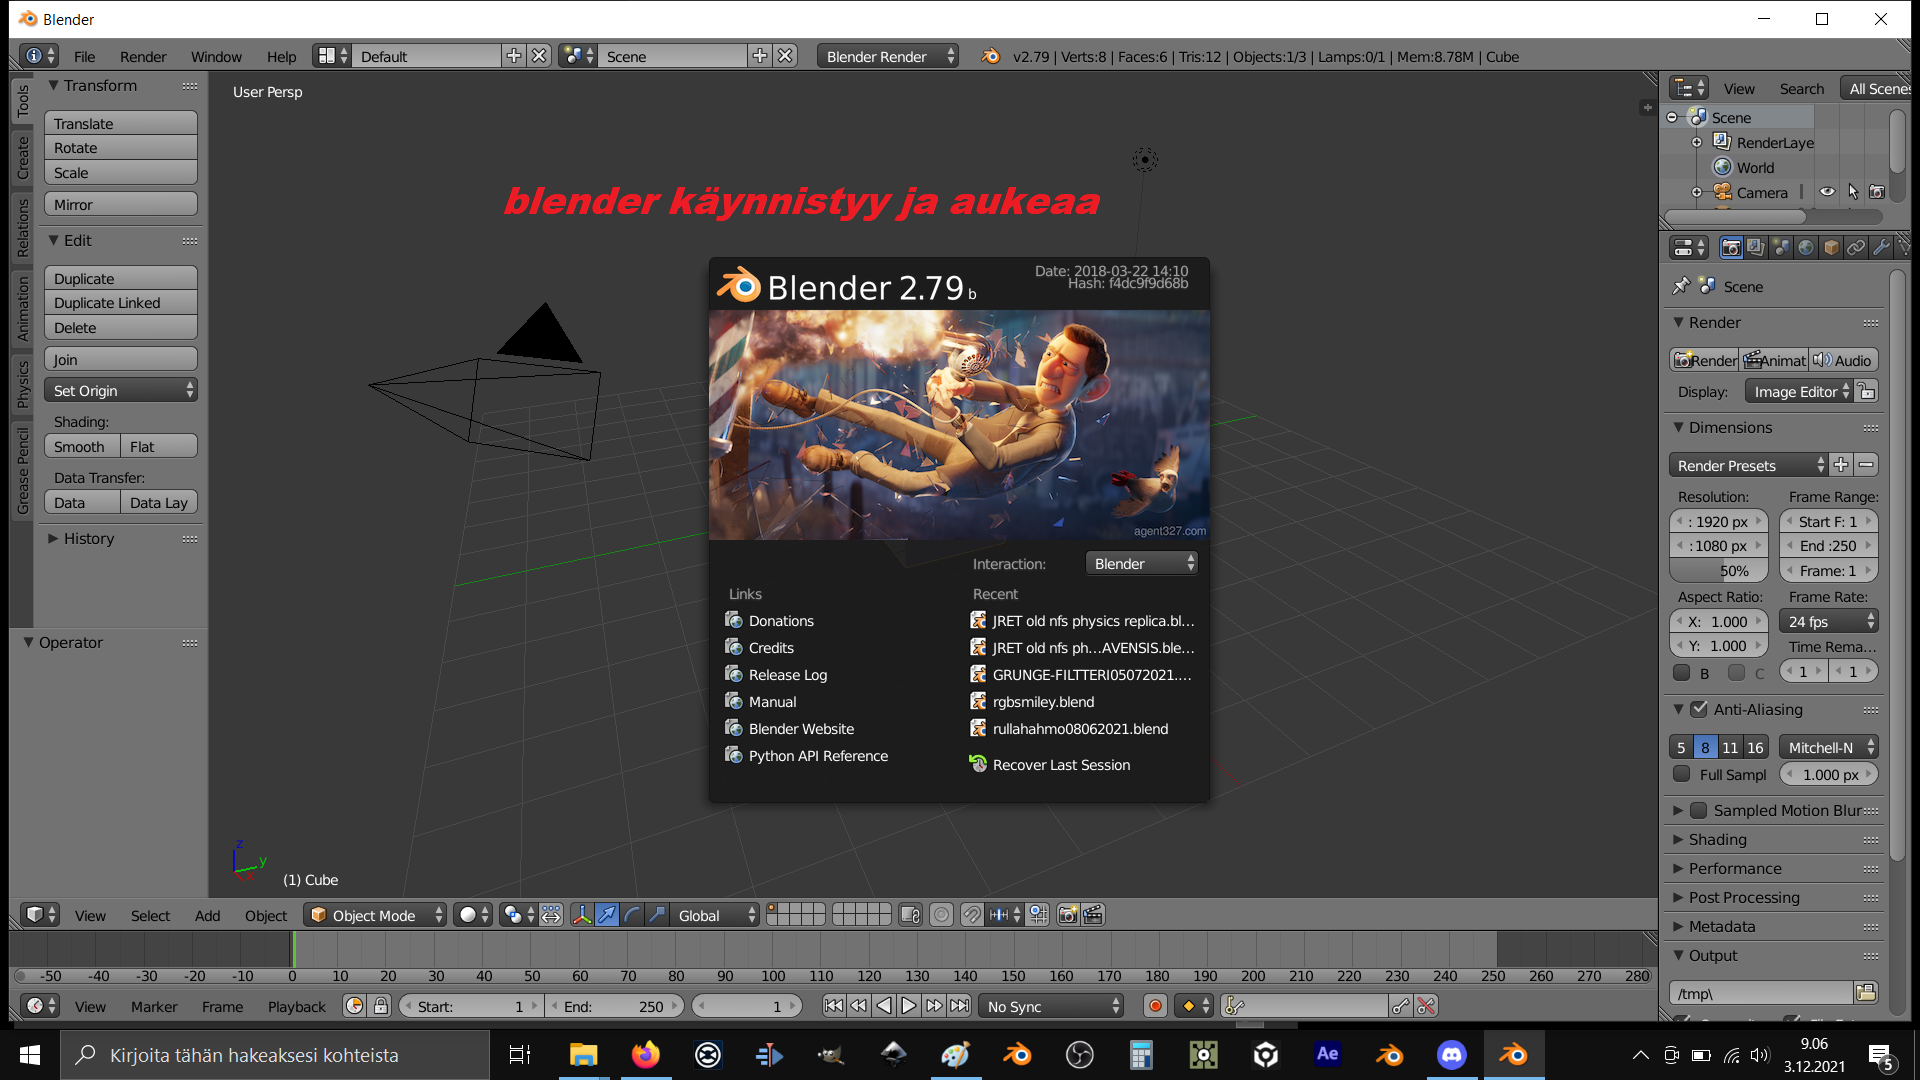The height and width of the screenshot is (1080, 1920).
Task: Click the snap during transform magnet icon
Action: [x=972, y=915]
